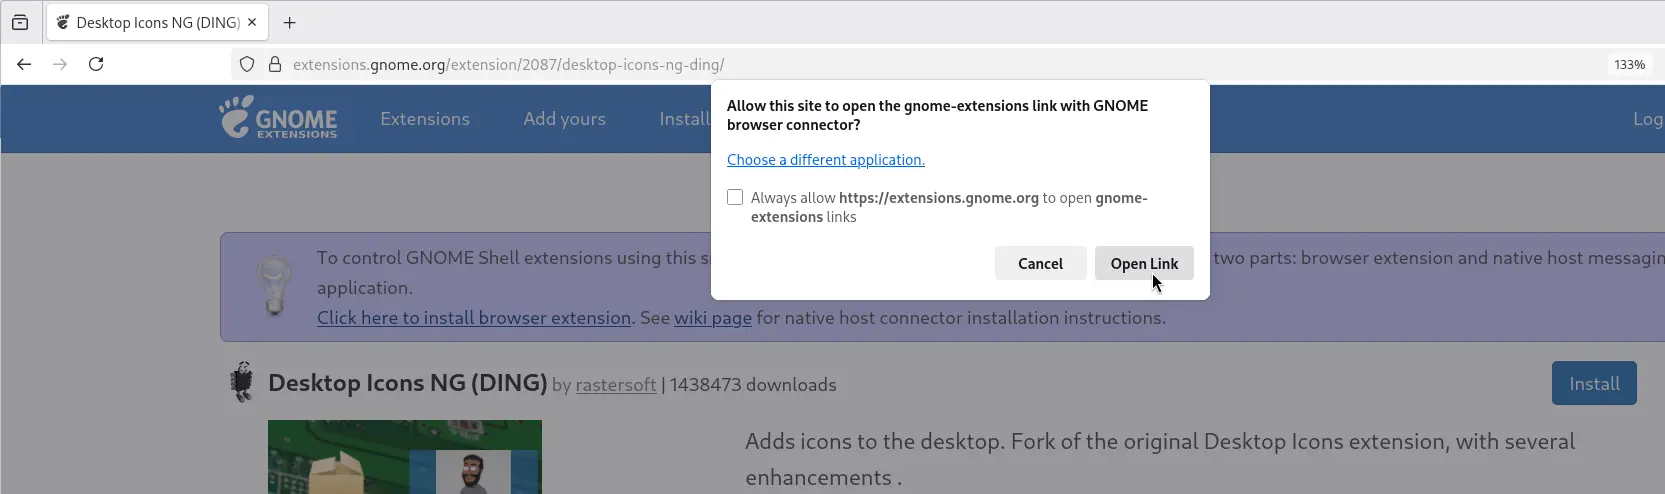Viewport: 1665px width, 494px height.
Task: Click the lightbulb hint icon
Action: pos(274,287)
